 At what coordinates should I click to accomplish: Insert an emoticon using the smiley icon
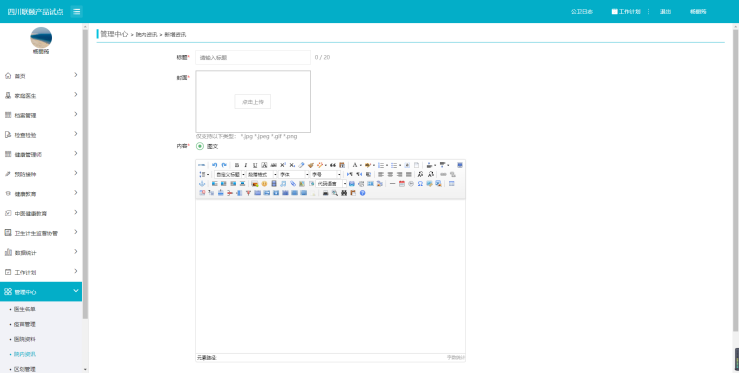coord(264,184)
